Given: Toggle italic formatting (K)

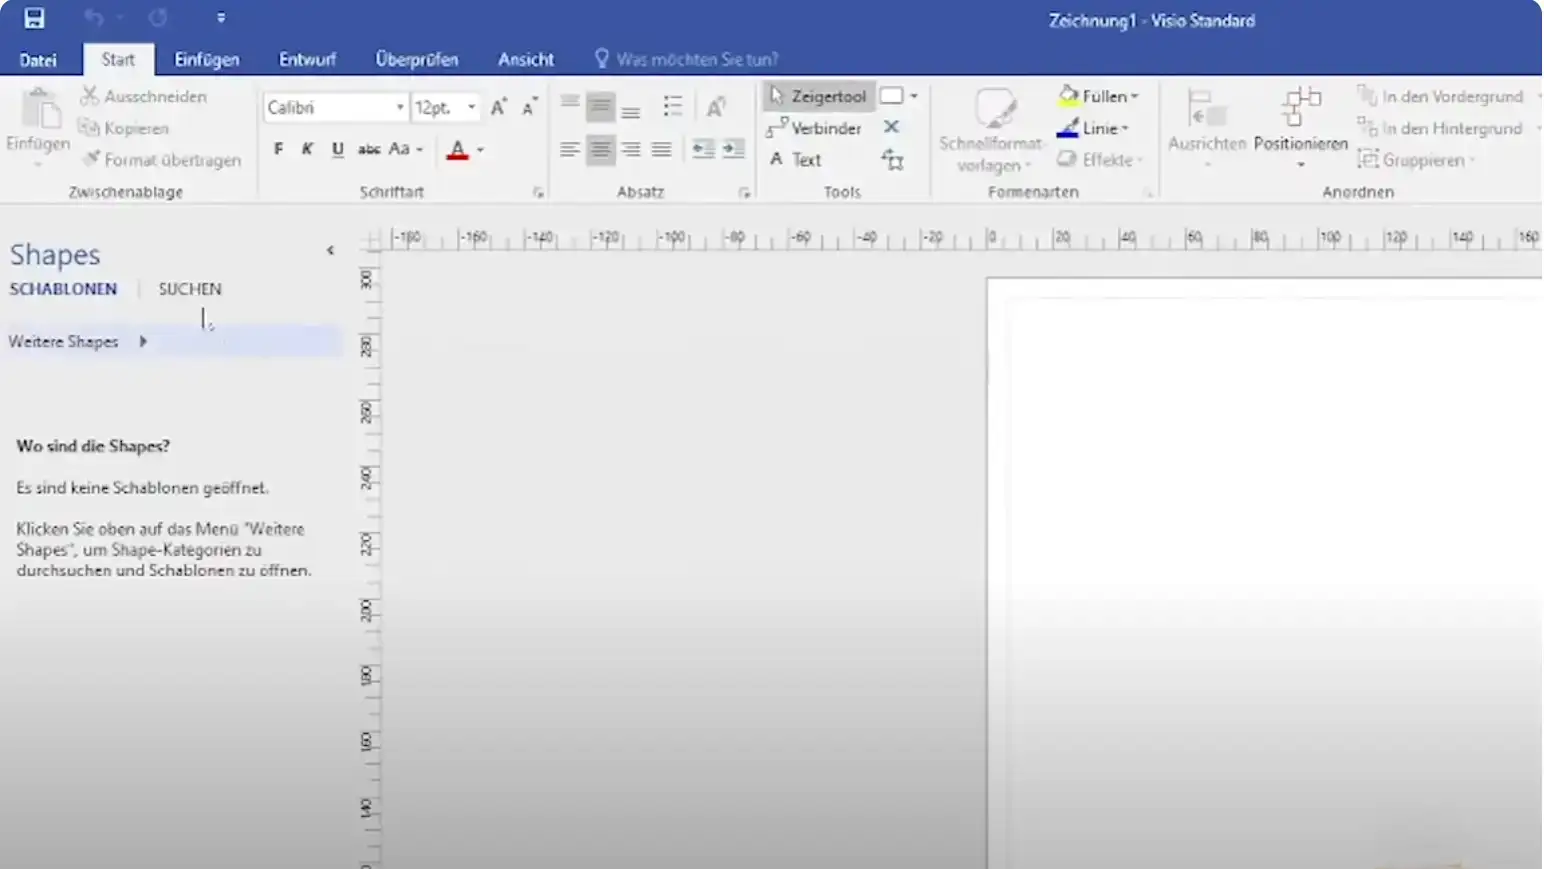Looking at the screenshot, I should [x=307, y=149].
